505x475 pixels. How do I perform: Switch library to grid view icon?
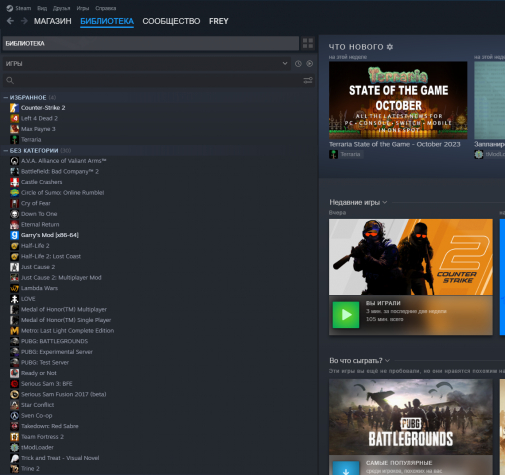pos(308,43)
